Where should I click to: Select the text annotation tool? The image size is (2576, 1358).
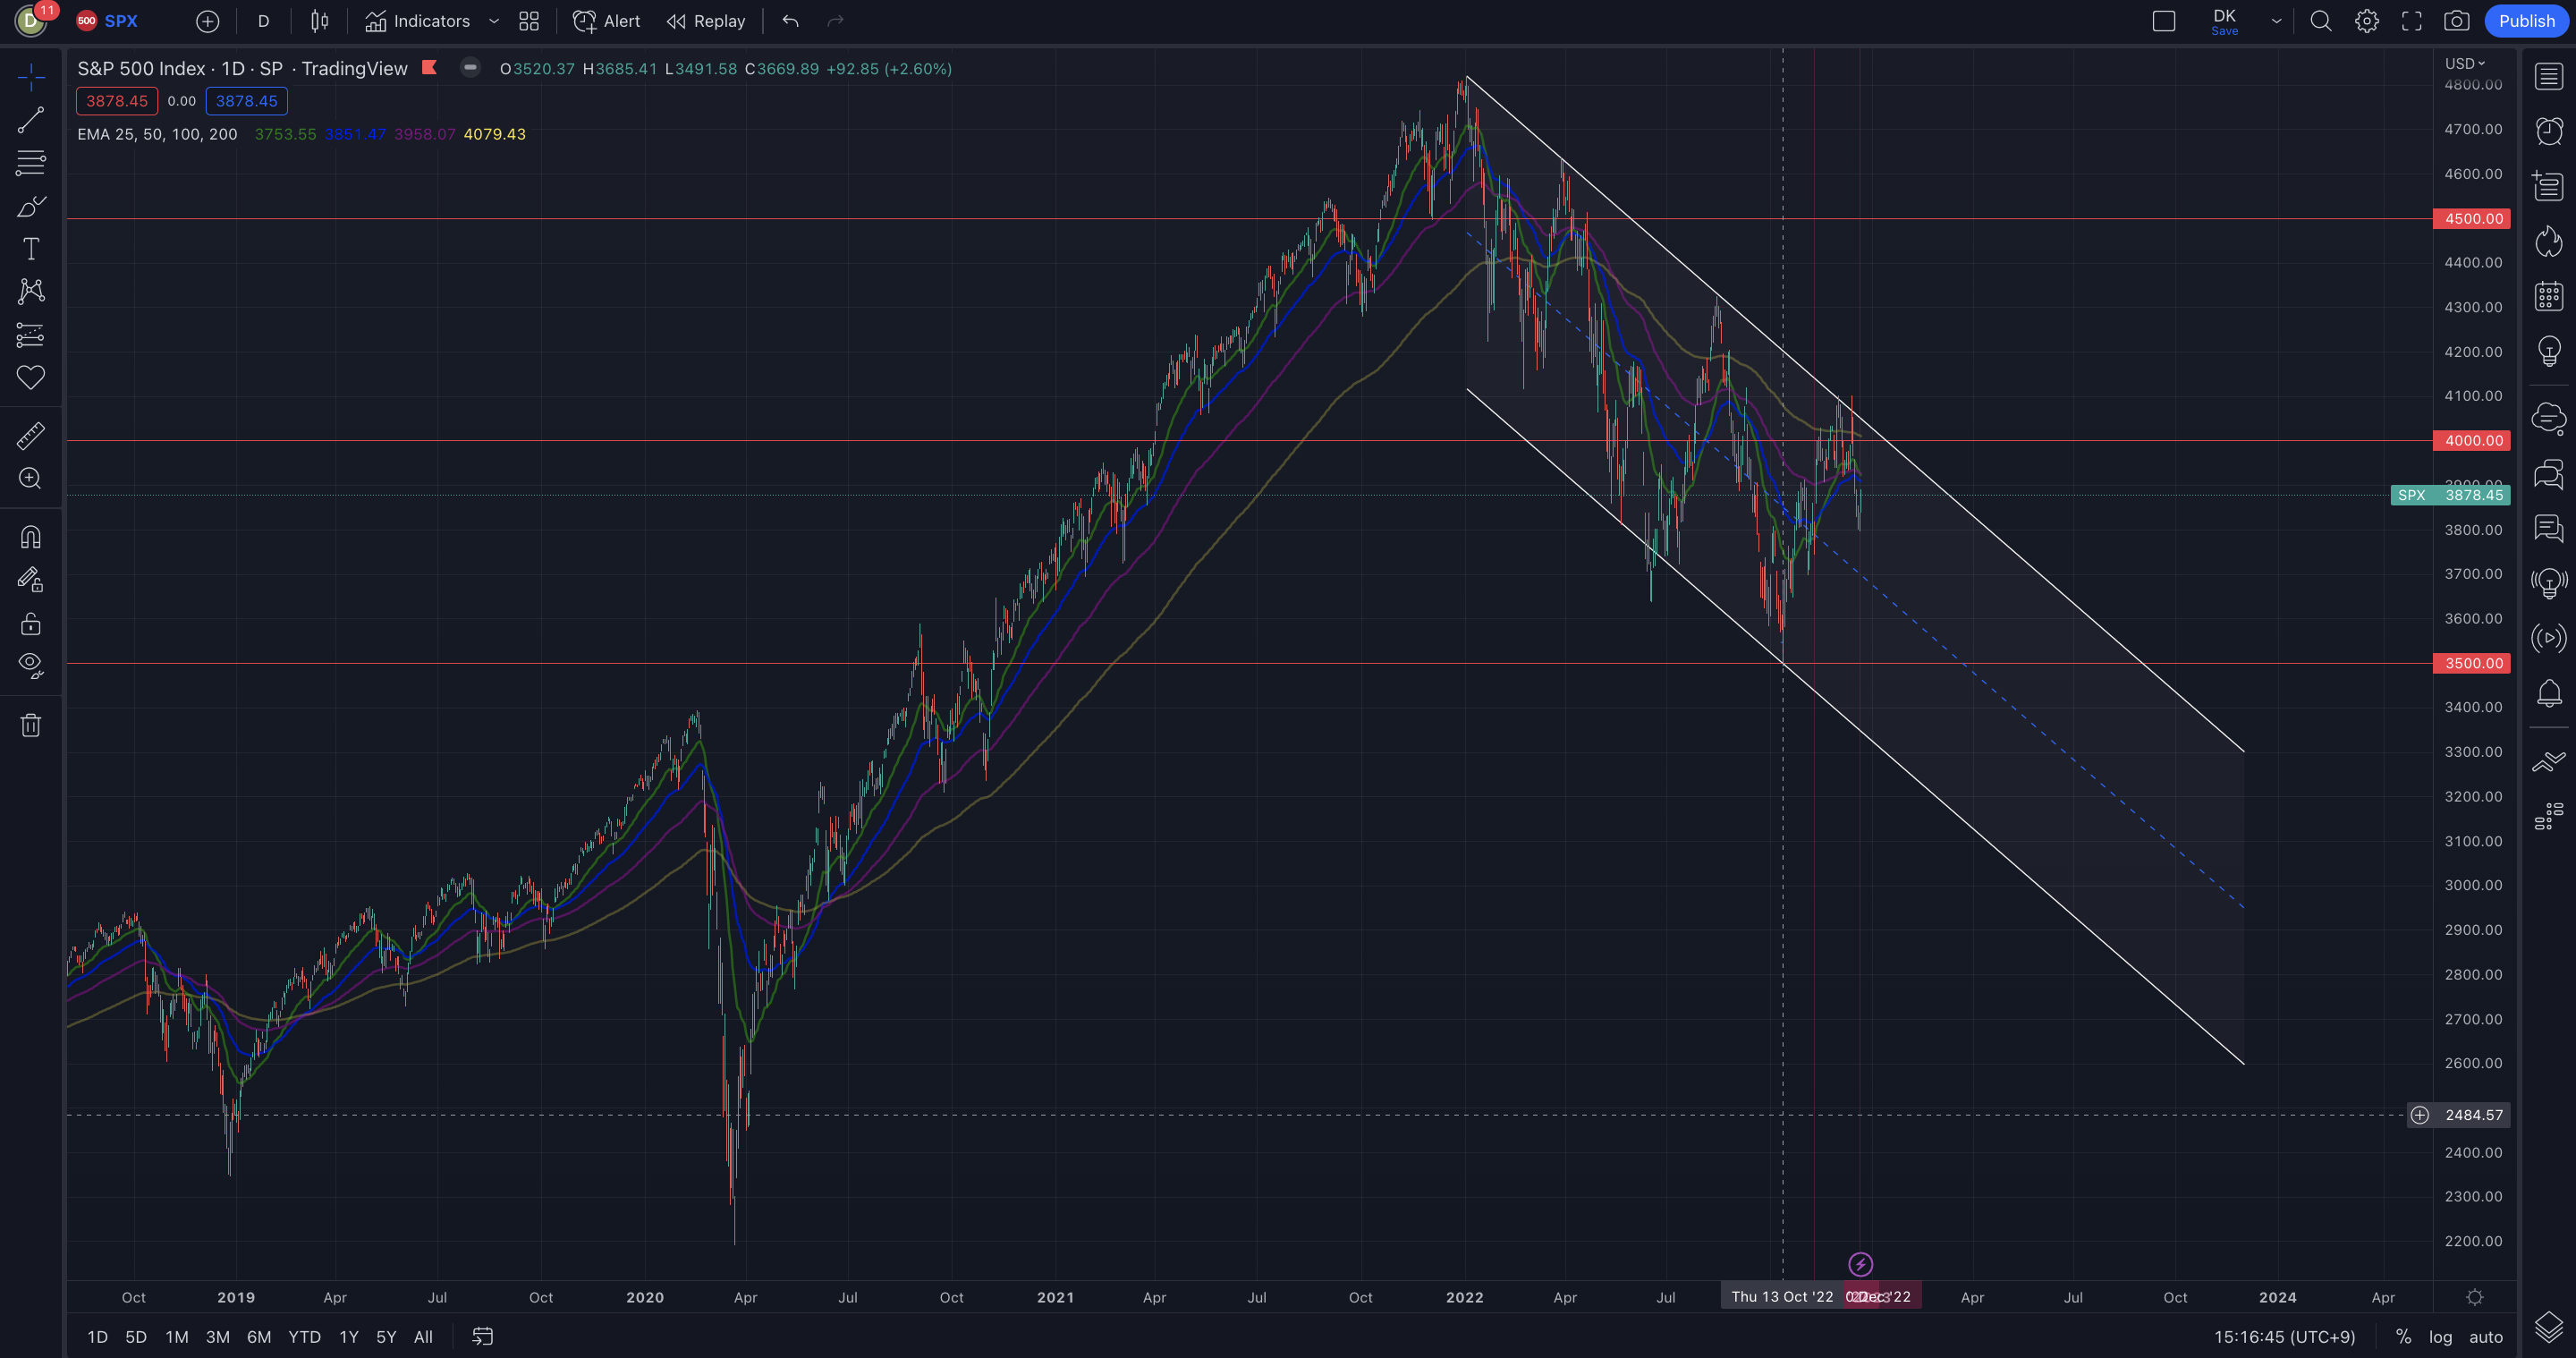click(x=31, y=249)
